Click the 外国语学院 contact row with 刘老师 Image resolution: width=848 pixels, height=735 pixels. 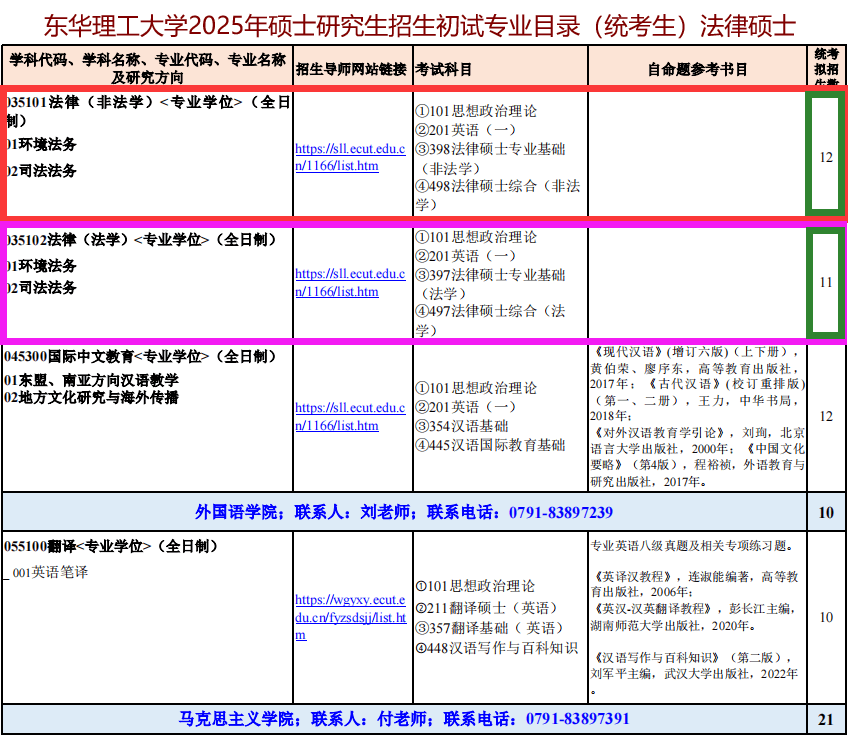(x=404, y=512)
